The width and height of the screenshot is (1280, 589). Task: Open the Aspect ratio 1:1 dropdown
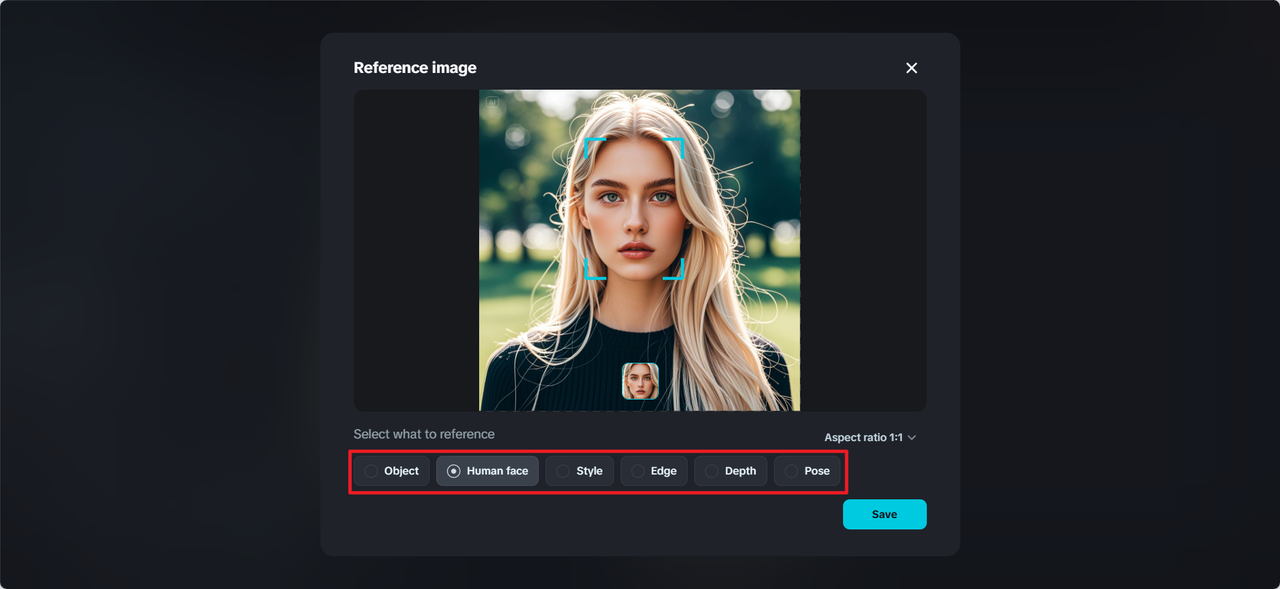870,438
